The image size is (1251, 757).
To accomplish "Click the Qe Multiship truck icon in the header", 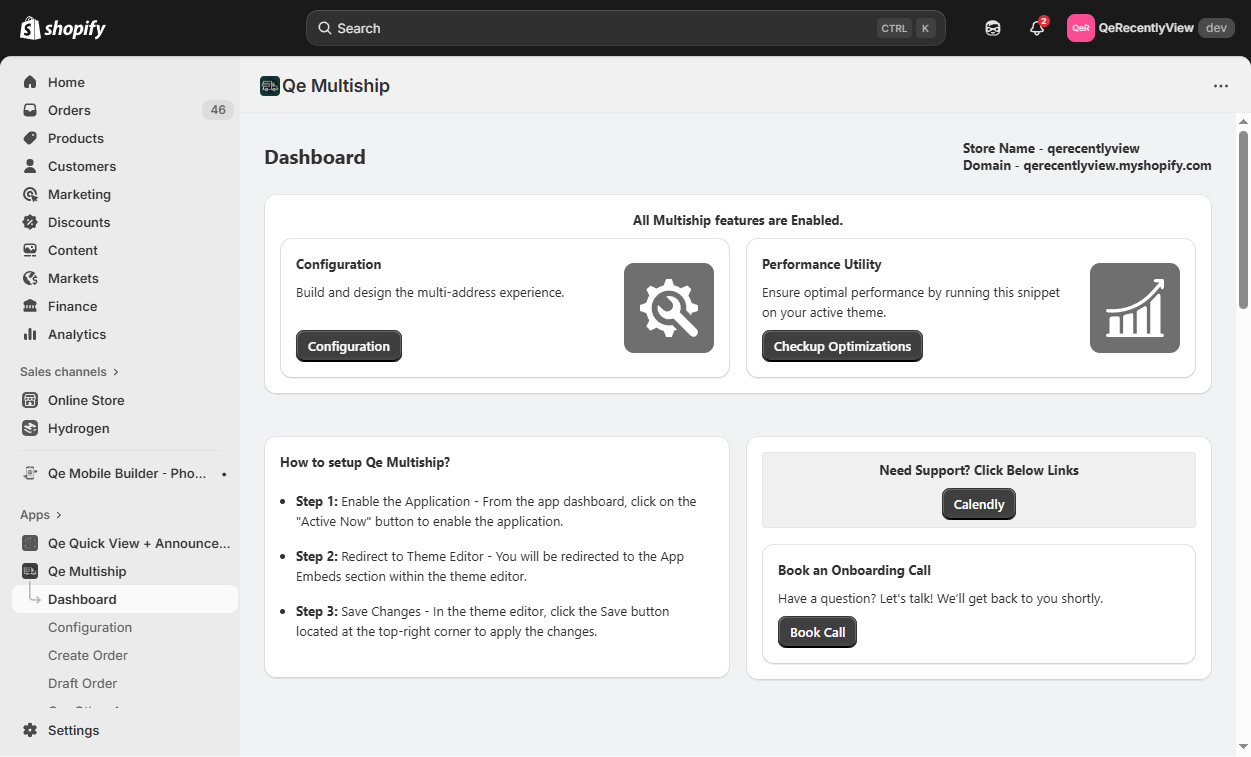I will [x=270, y=86].
